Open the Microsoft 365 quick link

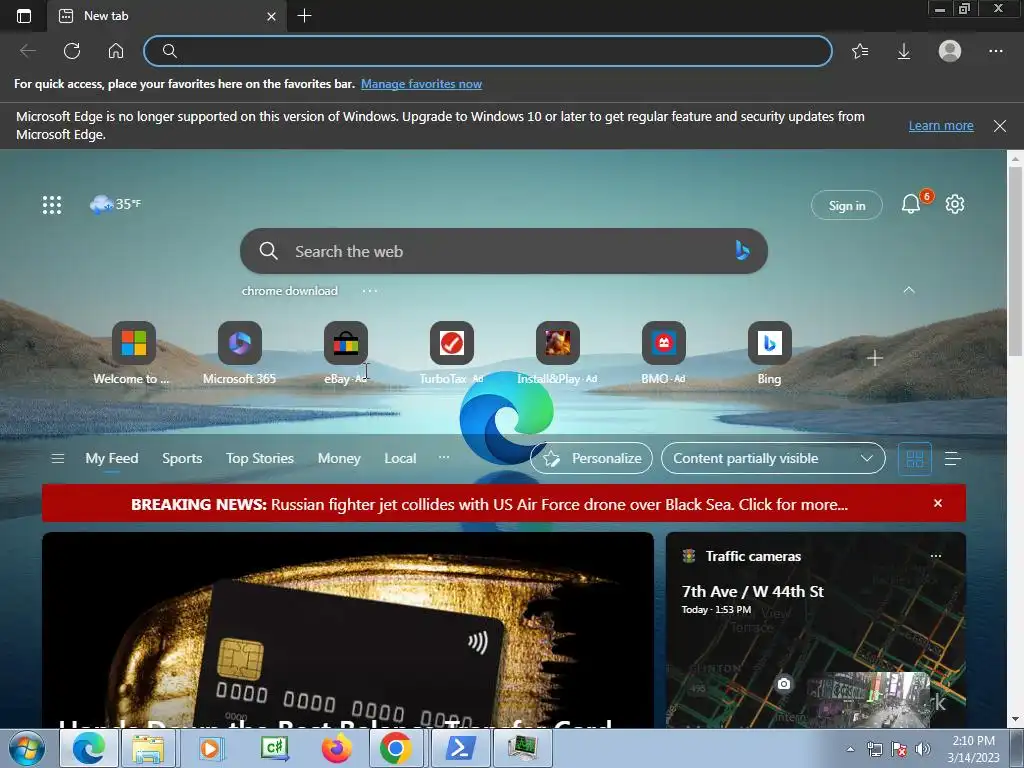point(240,353)
